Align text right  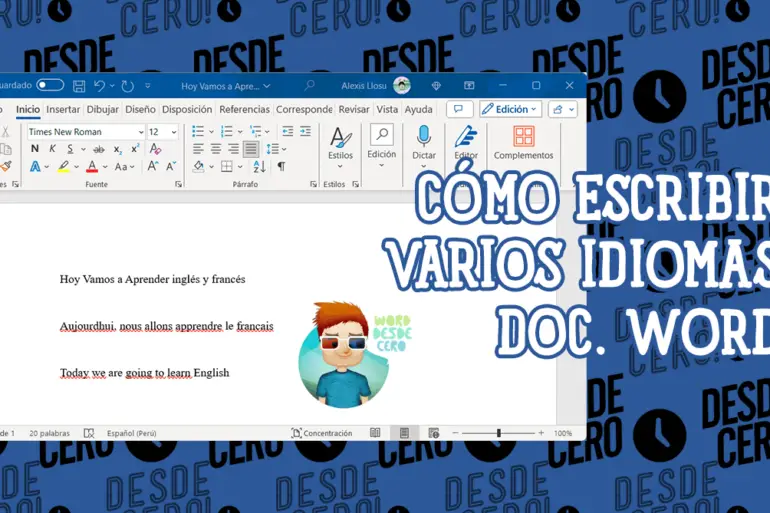233,149
